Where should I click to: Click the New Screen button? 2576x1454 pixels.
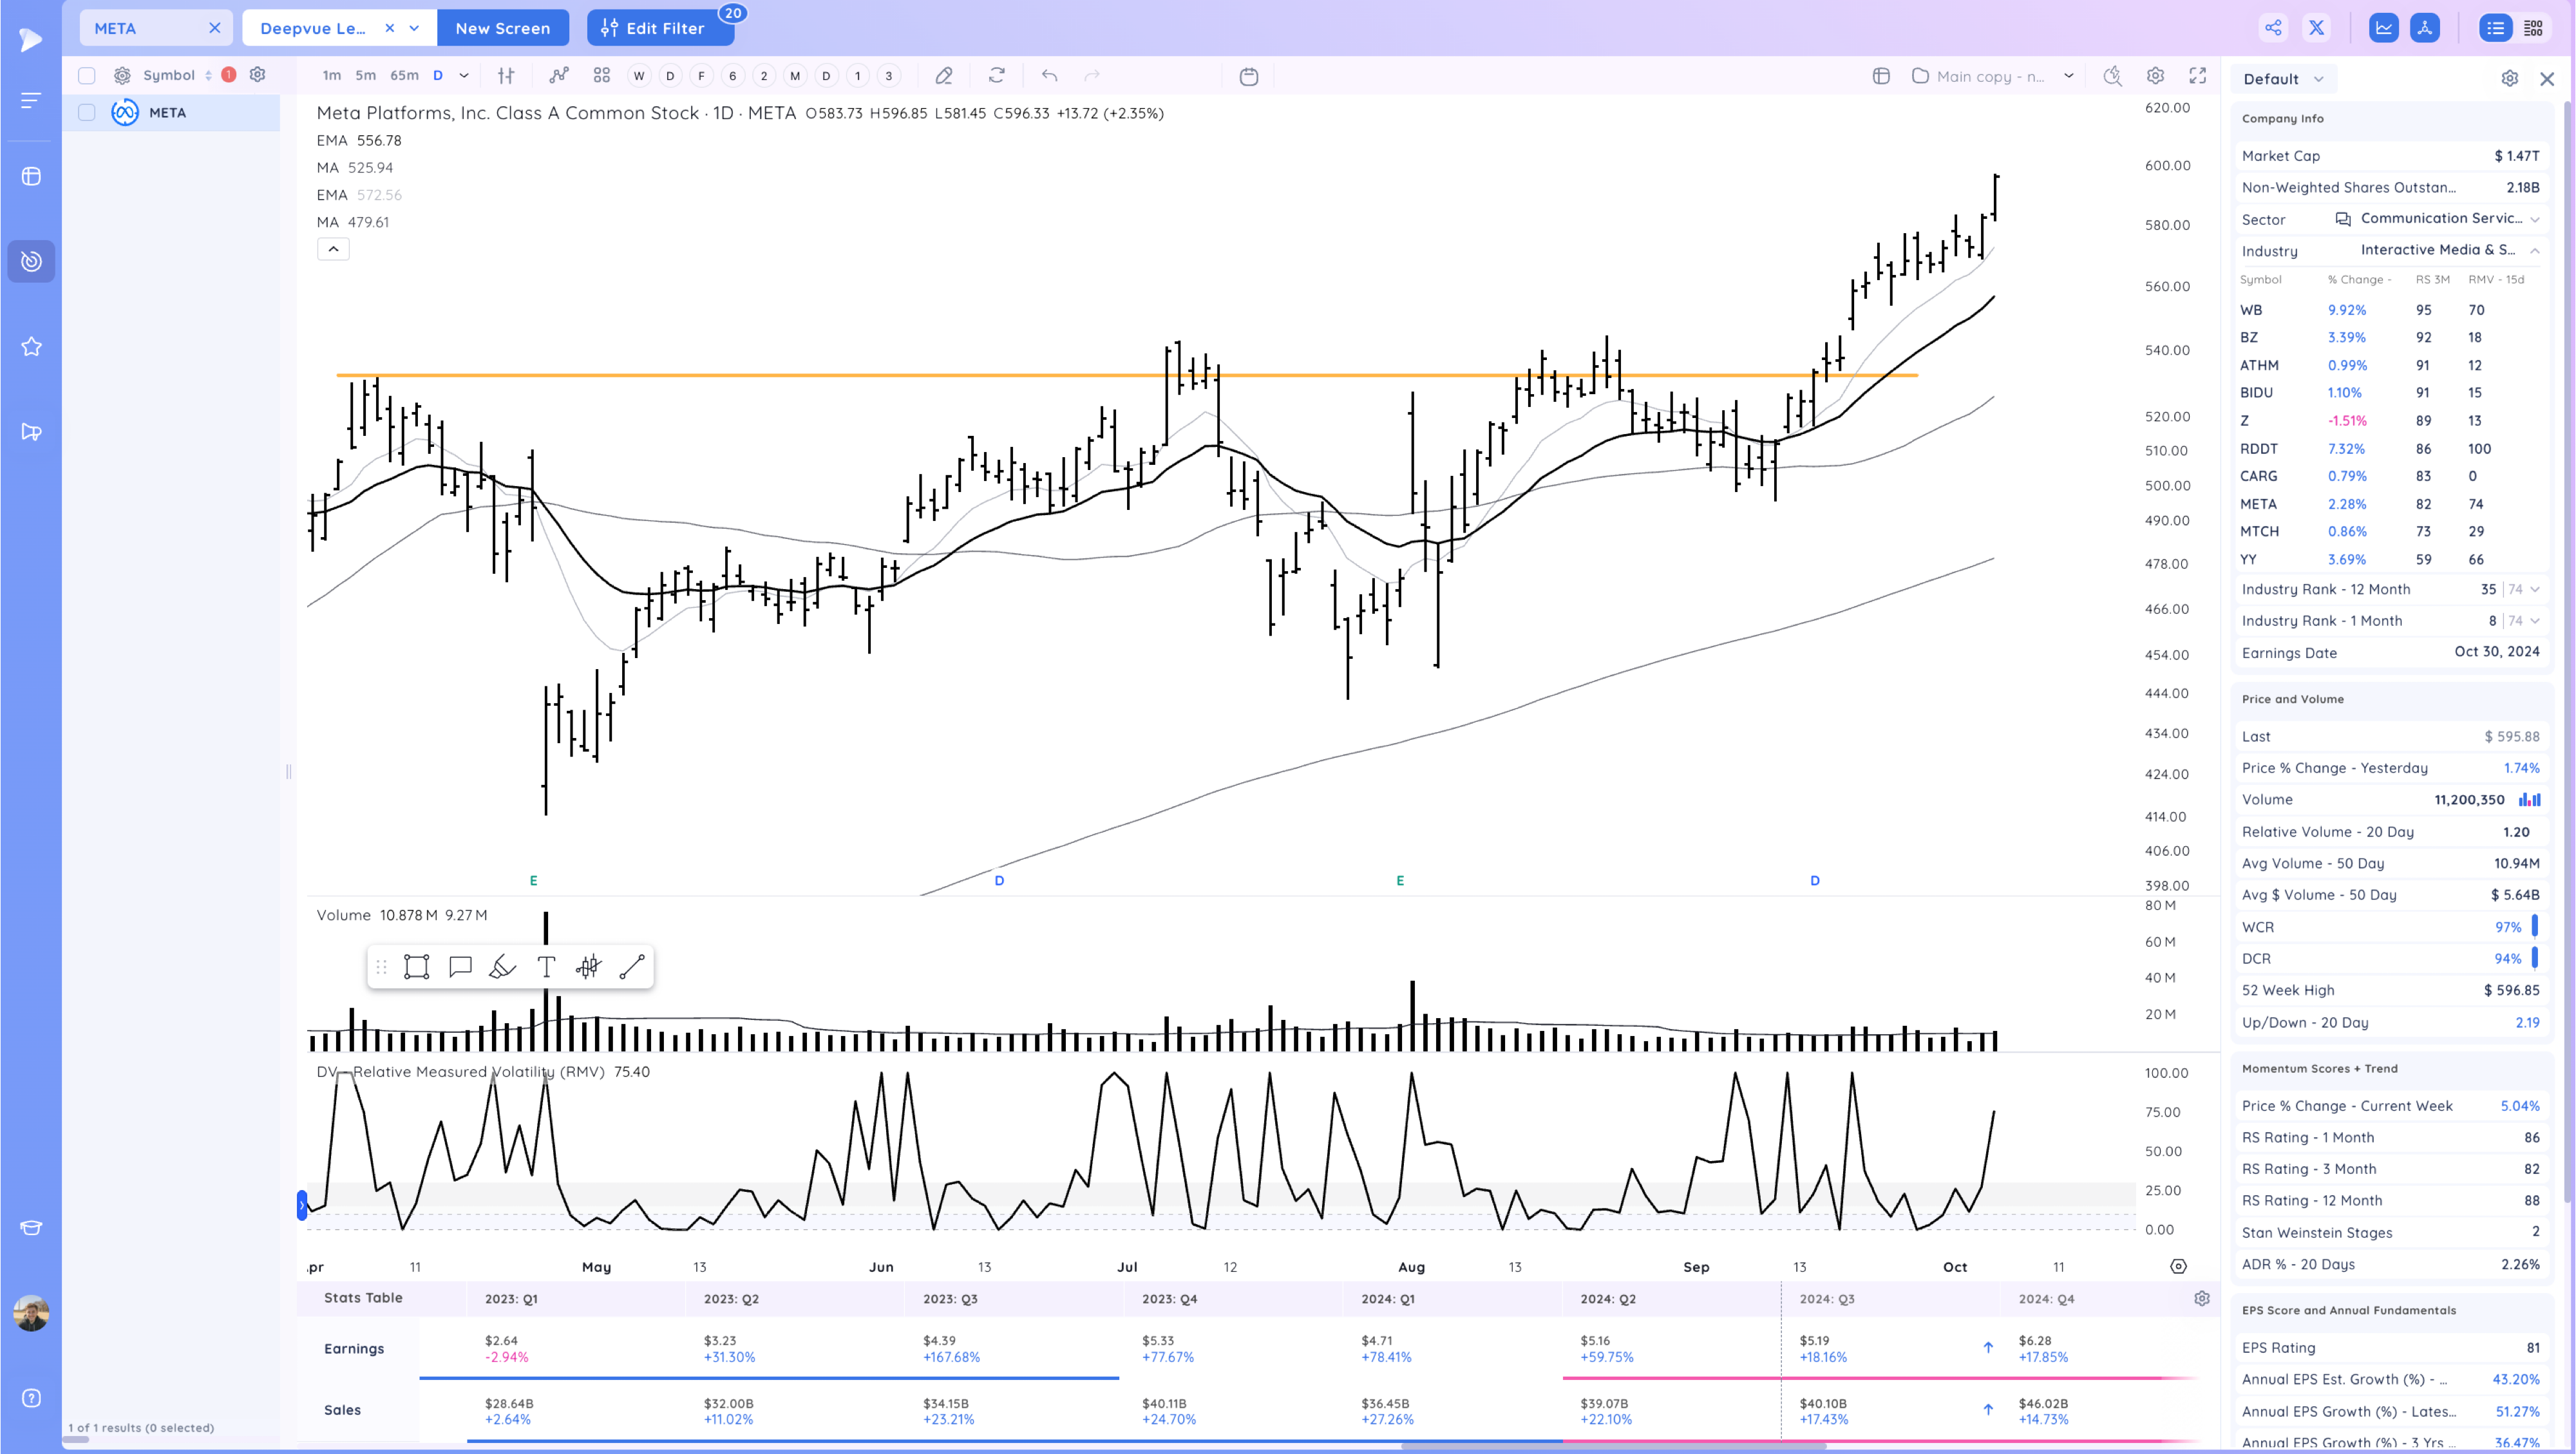click(503, 27)
